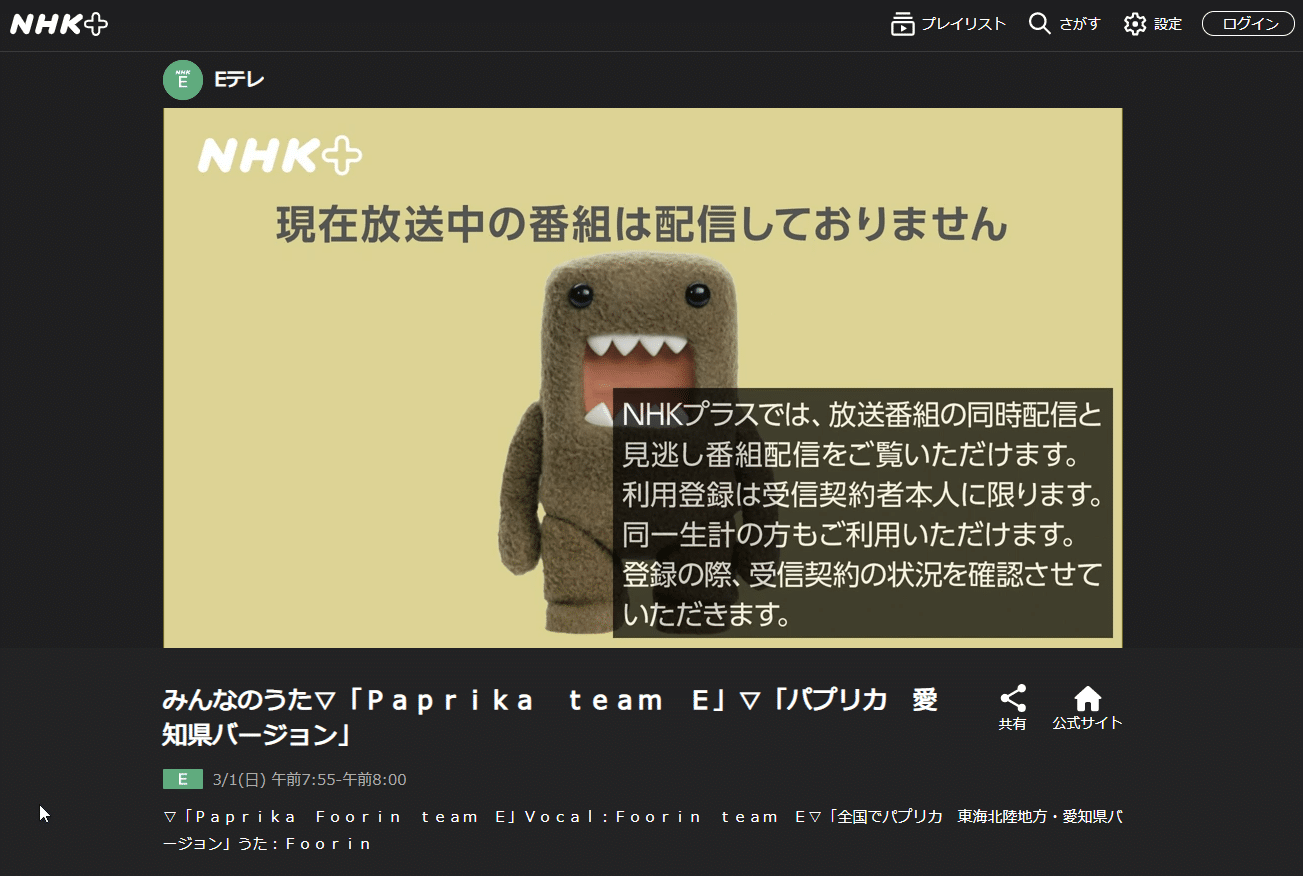Image resolution: width=1303 pixels, height=876 pixels.
Task: Open 公式サイト link
Action: [x=1087, y=723]
